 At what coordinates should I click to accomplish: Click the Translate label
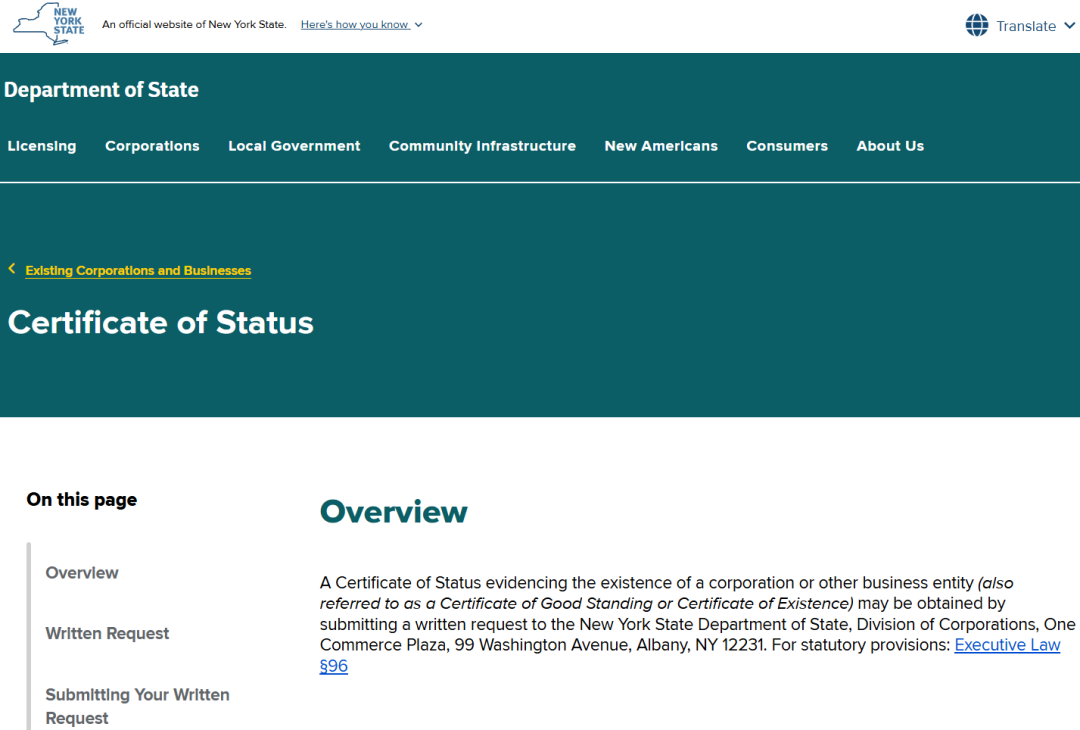pos(1026,26)
